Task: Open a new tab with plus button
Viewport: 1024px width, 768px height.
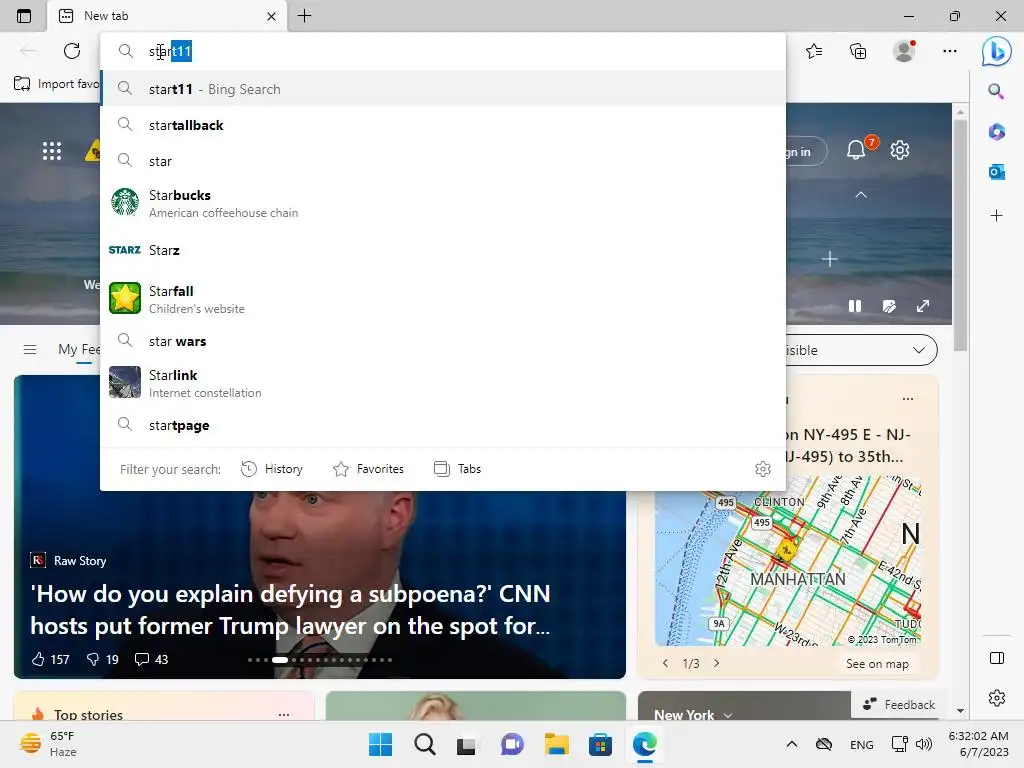Action: click(x=304, y=16)
